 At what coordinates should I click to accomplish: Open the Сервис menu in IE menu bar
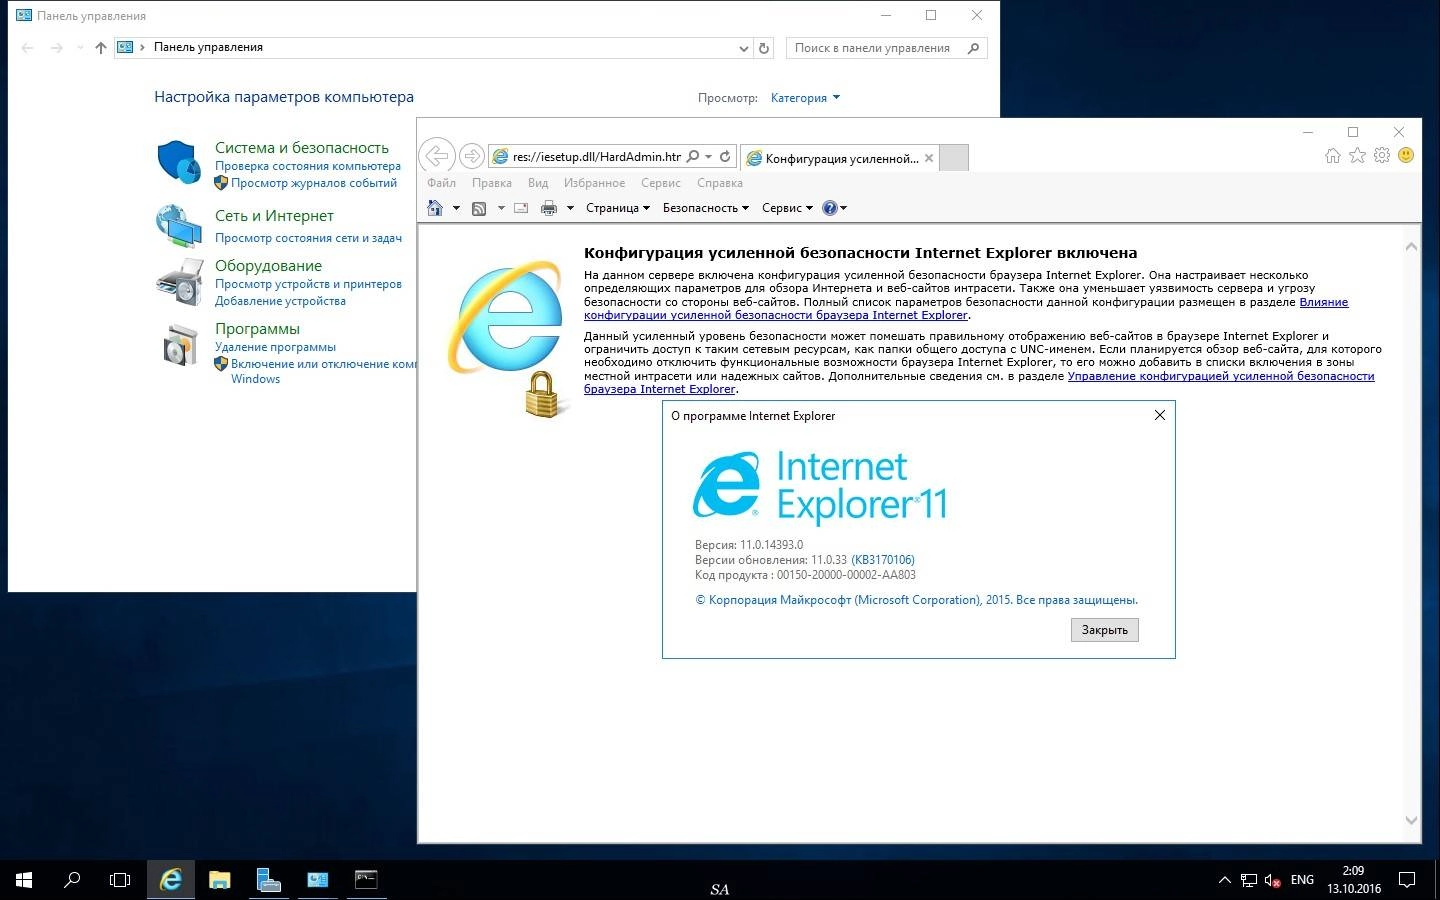[661, 183]
